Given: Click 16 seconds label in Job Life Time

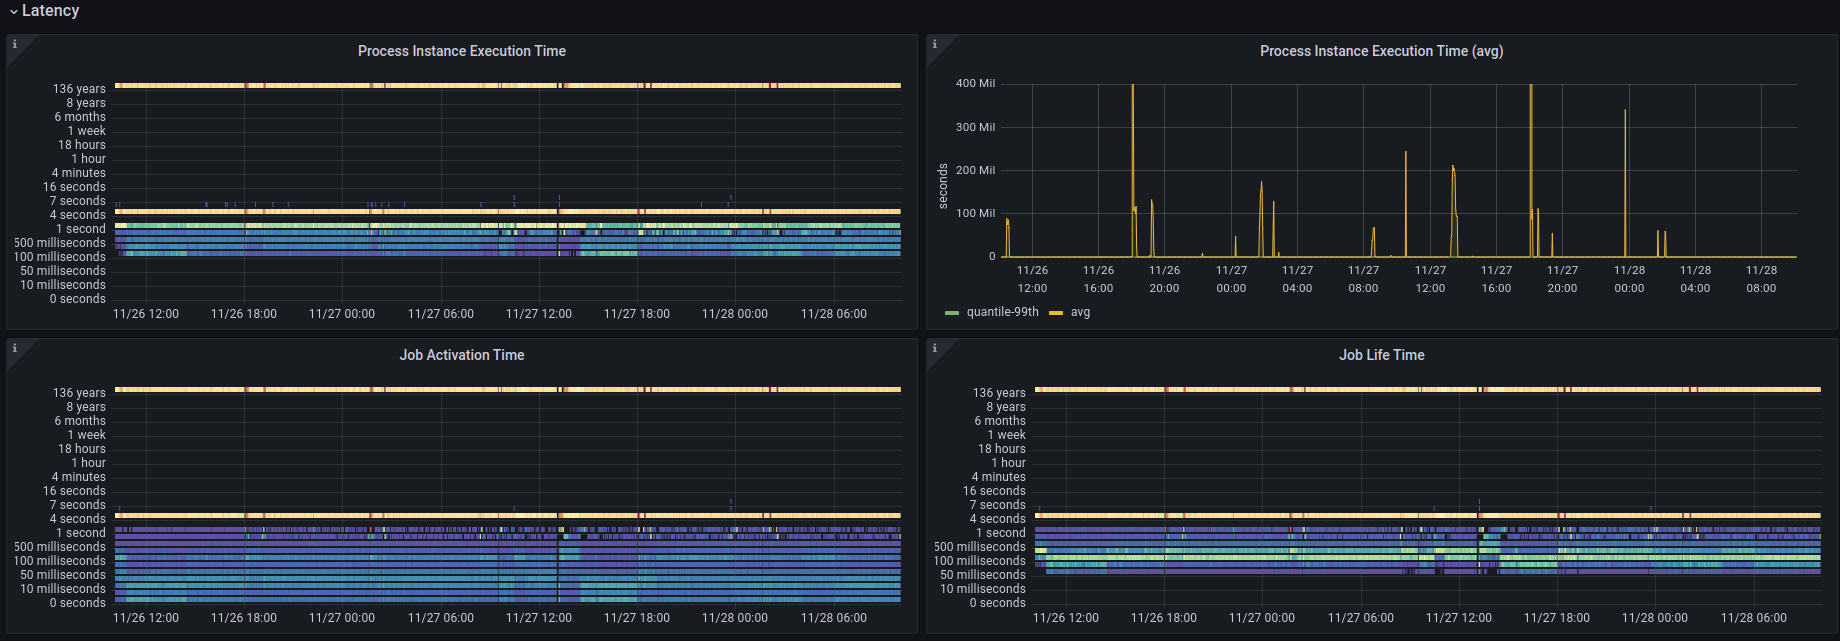Looking at the screenshot, I should [x=994, y=491].
